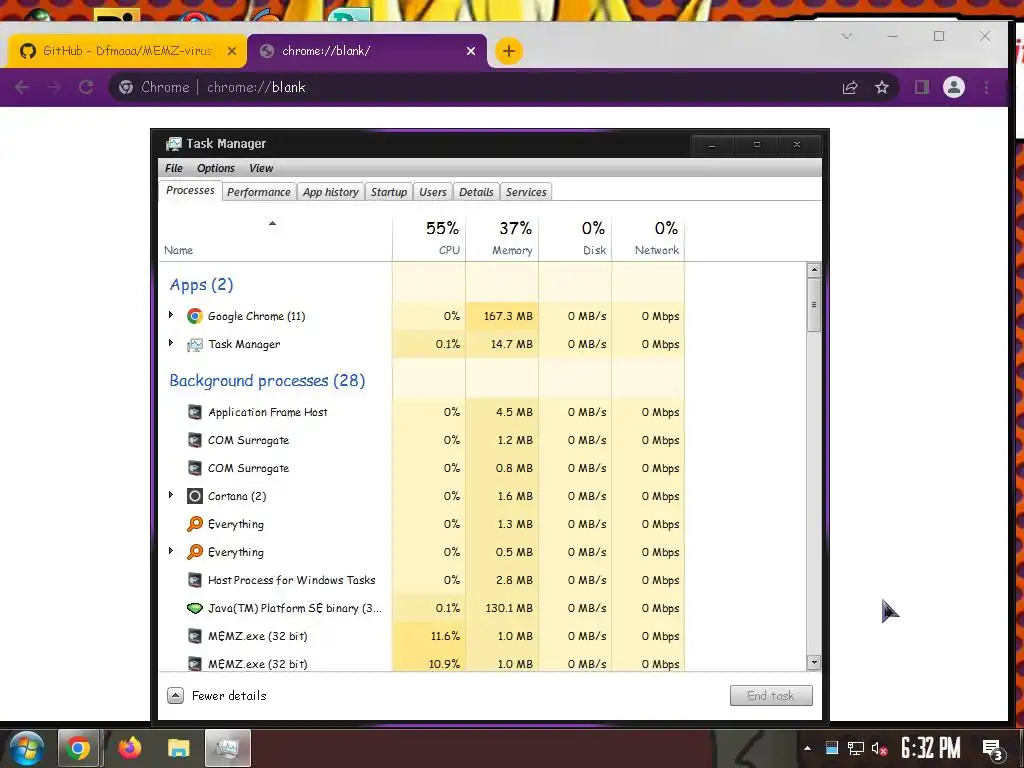Expand the Google Chrome (11) process group
Viewport: 1024px width, 768px height.
coord(171,315)
